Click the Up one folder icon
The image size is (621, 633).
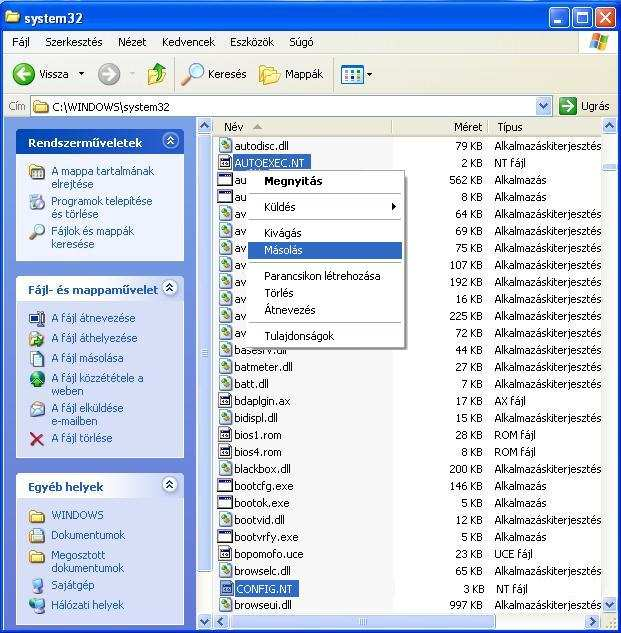click(157, 74)
